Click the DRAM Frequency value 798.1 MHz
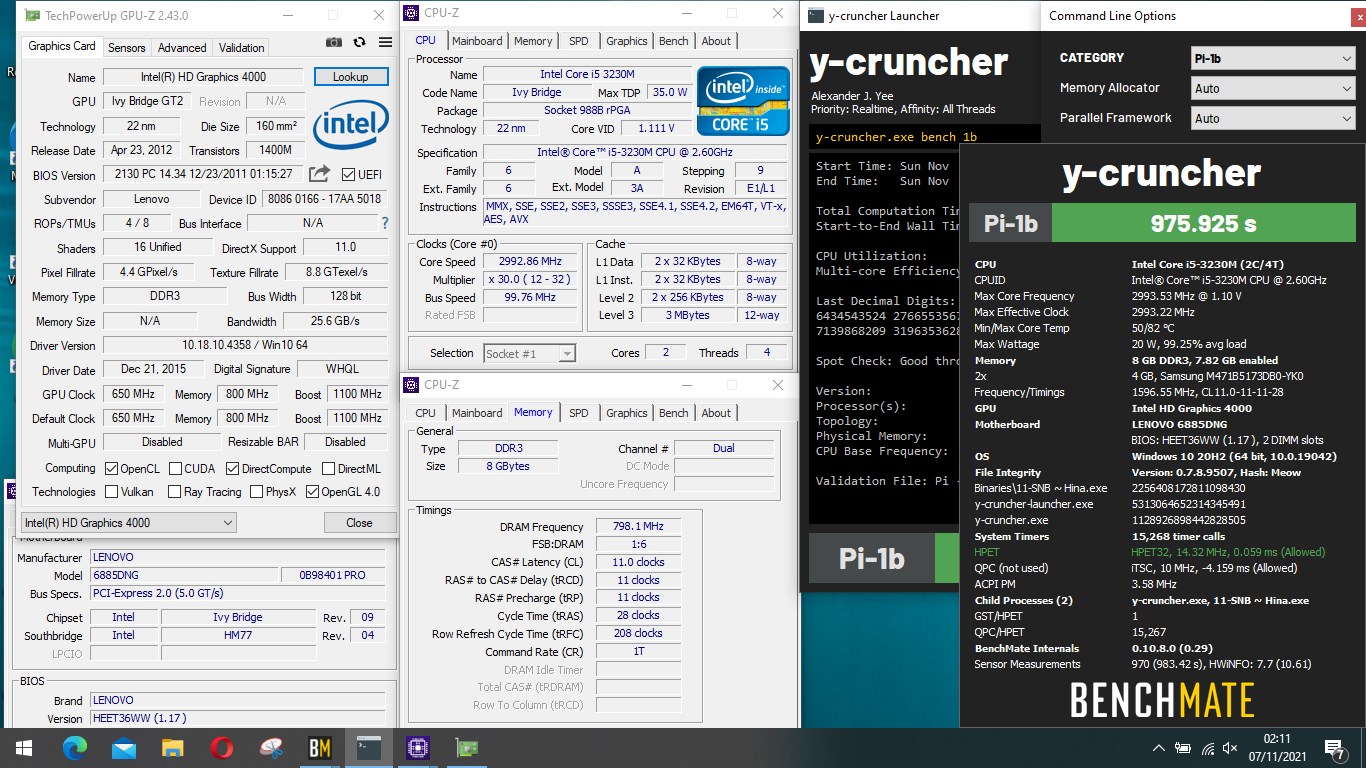The width and height of the screenshot is (1366, 768). click(638, 527)
